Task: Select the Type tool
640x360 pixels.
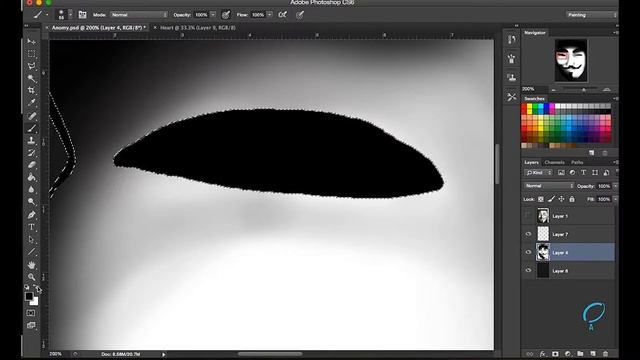Action: coord(31,227)
